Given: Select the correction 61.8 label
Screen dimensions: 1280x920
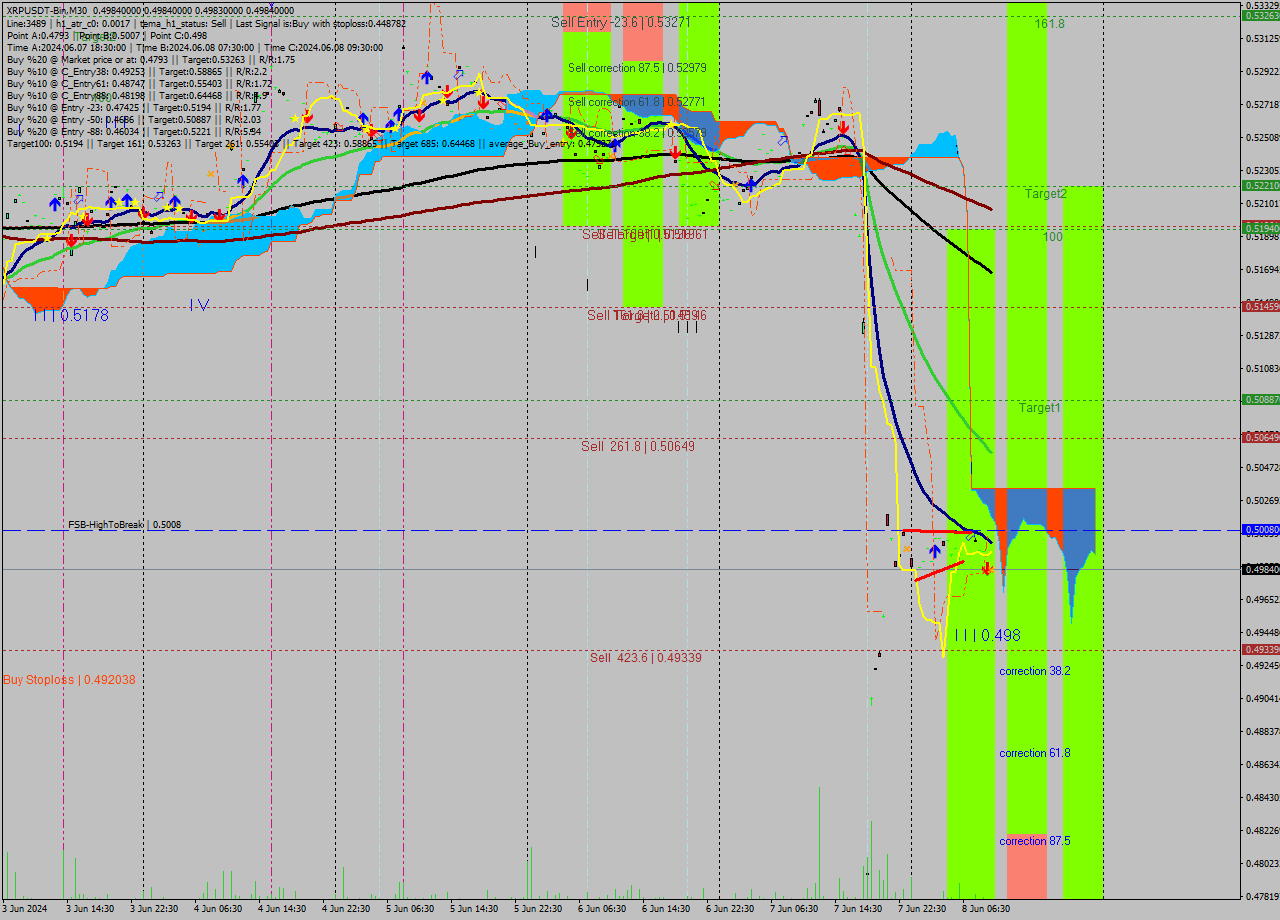Looking at the screenshot, I should tap(1034, 753).
